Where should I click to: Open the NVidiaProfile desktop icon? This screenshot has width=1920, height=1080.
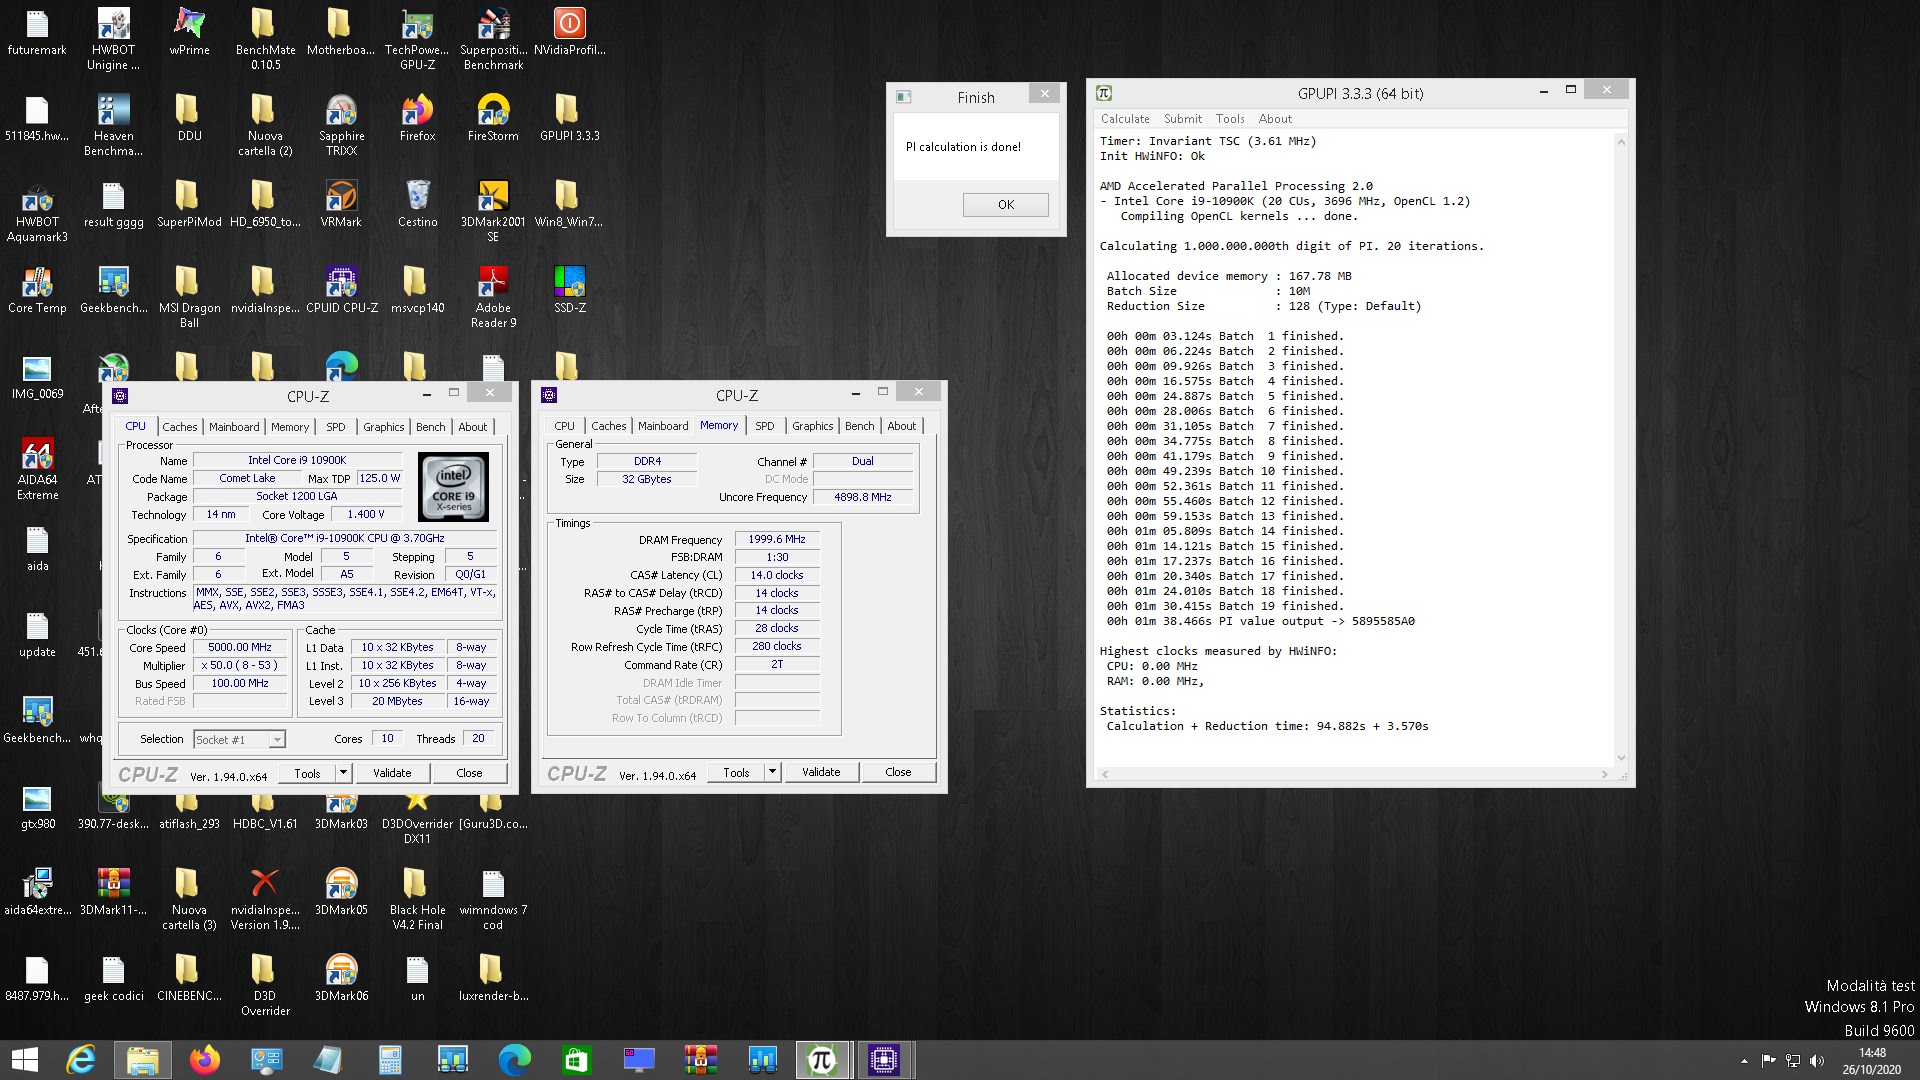[x=569, y=32]
